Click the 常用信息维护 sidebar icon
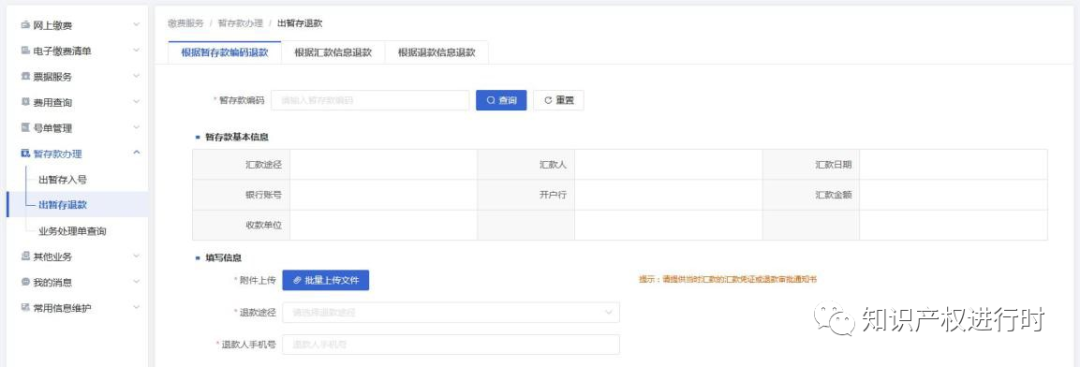The height and width of the screenshot is (367, 1080). (x=25, y=308)
